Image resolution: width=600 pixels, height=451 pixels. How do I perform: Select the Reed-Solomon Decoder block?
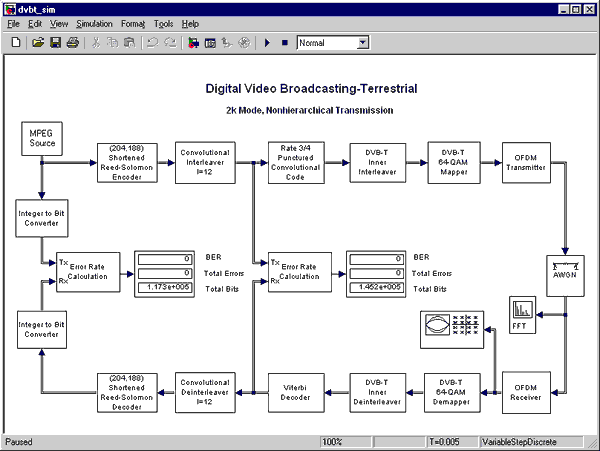pos(127,392)
